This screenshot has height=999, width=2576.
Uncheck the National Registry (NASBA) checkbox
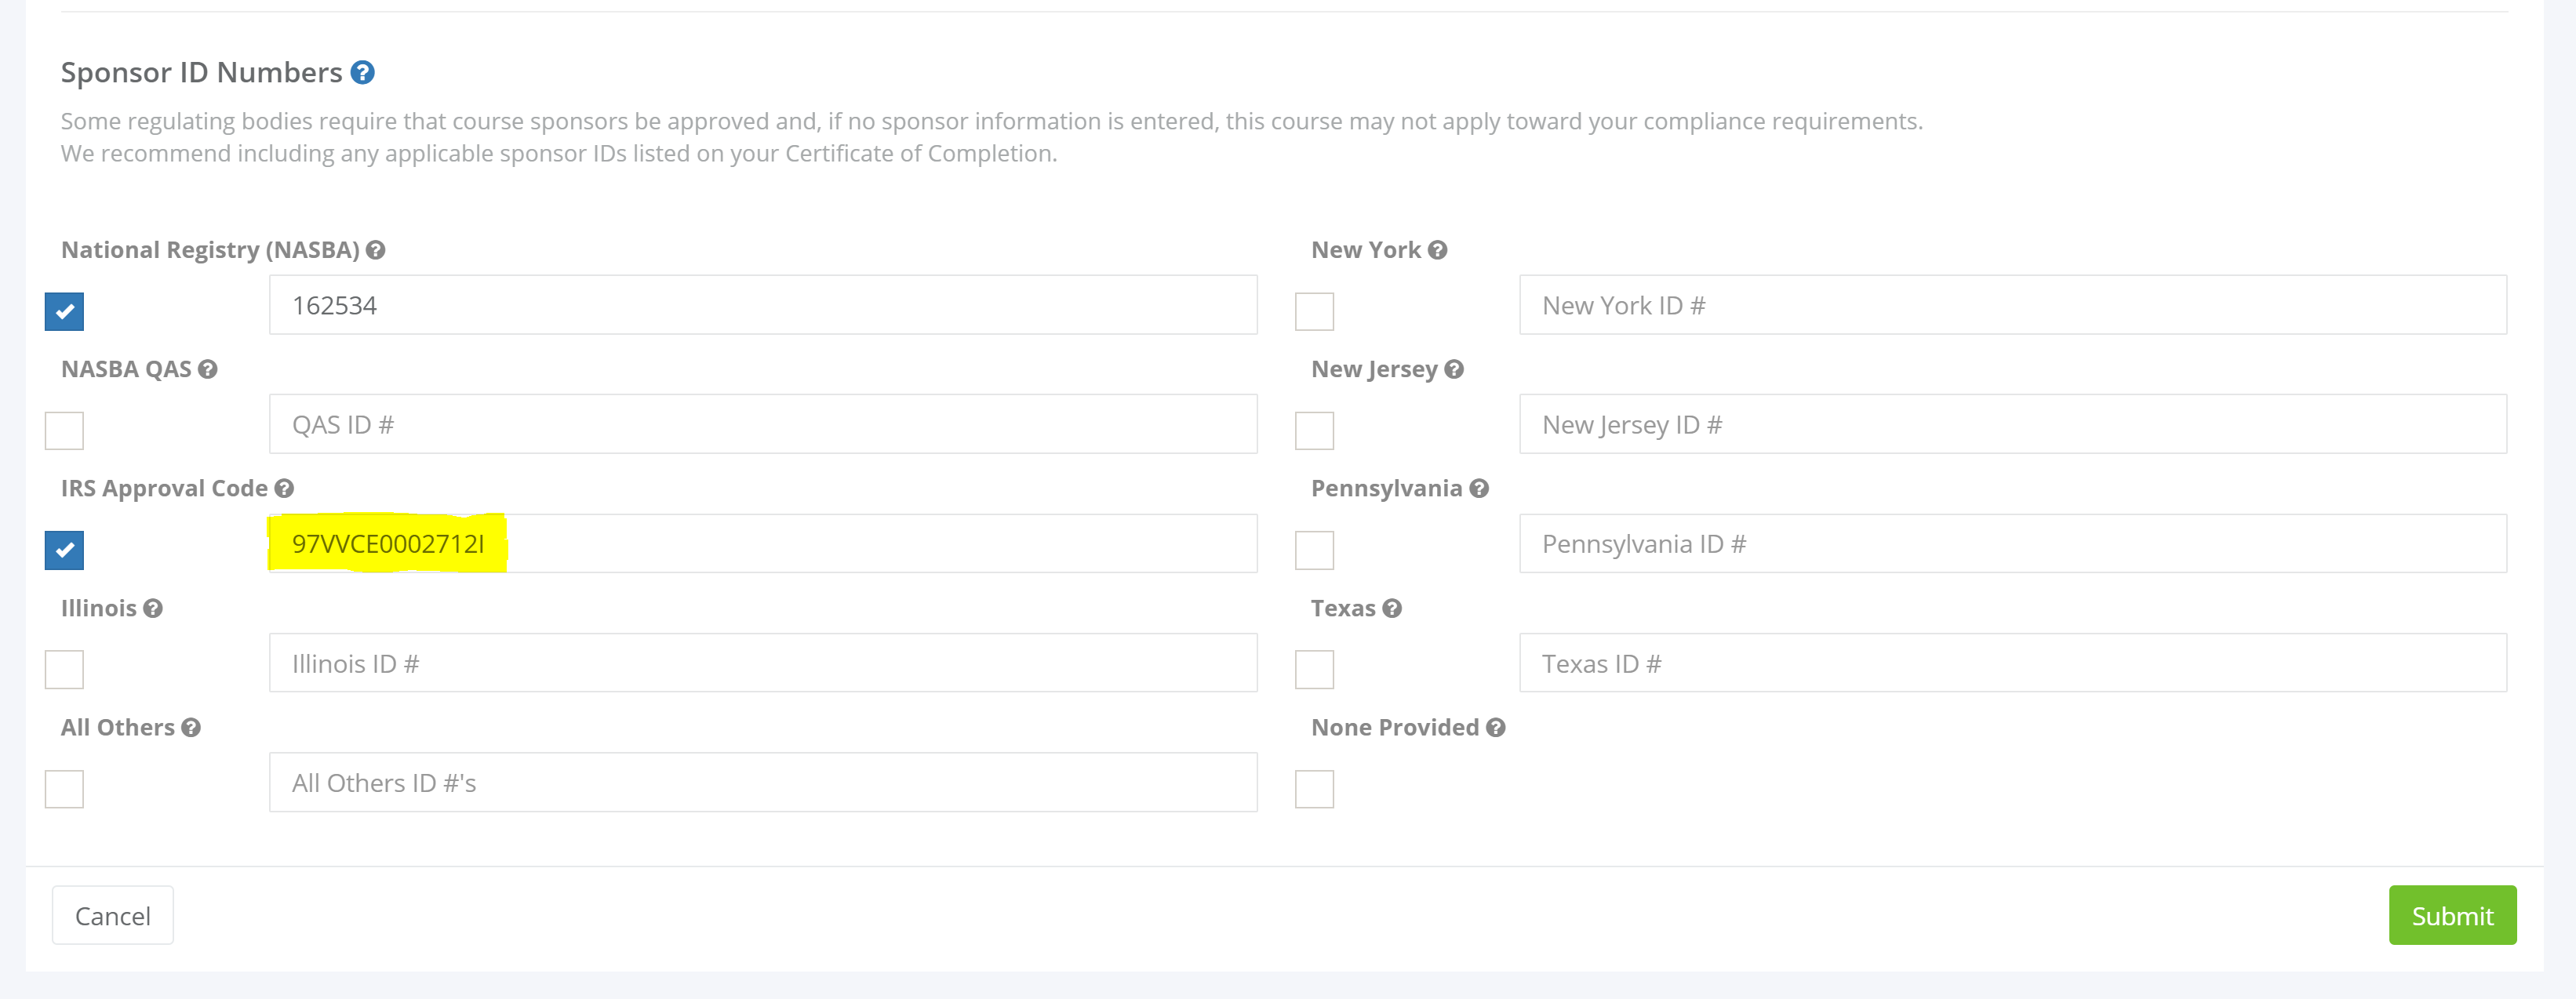(x=64, y=311)
